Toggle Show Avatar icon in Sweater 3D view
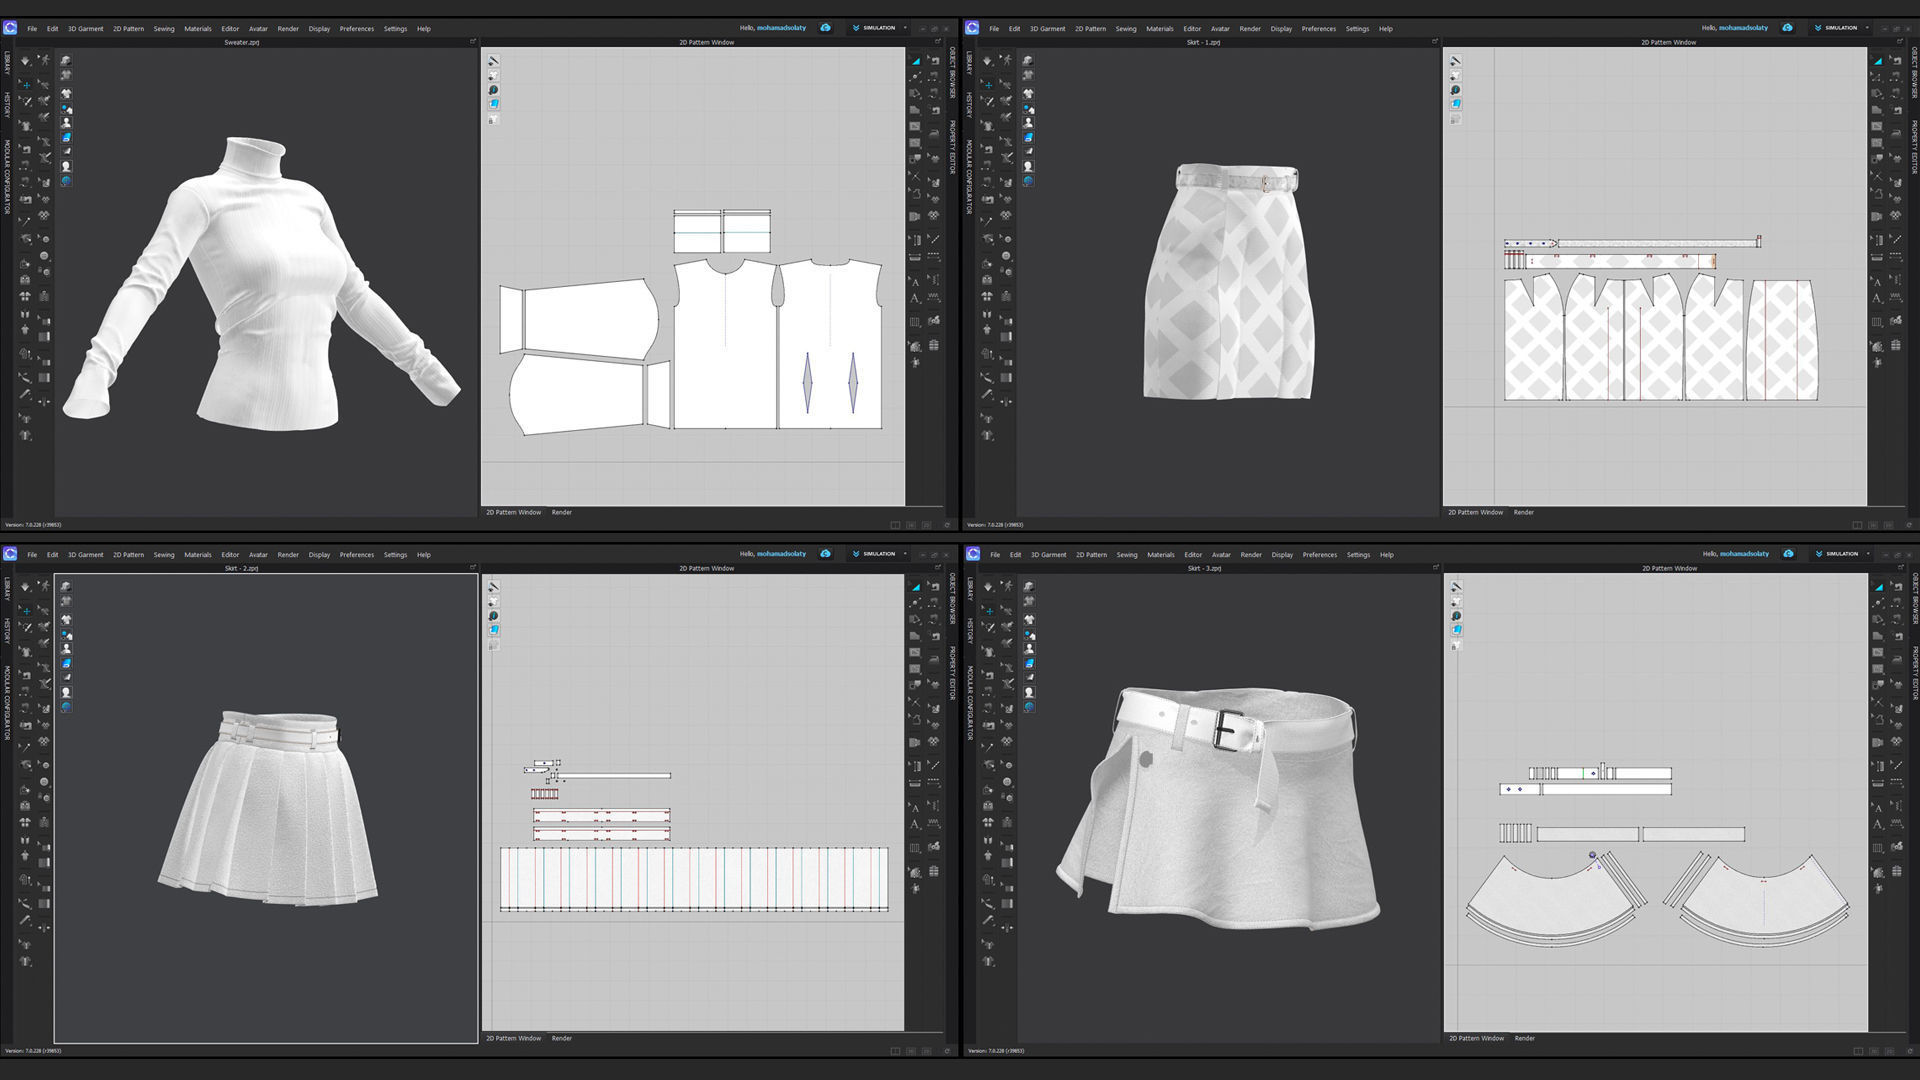1920x1080 pixels. point(66,123)
